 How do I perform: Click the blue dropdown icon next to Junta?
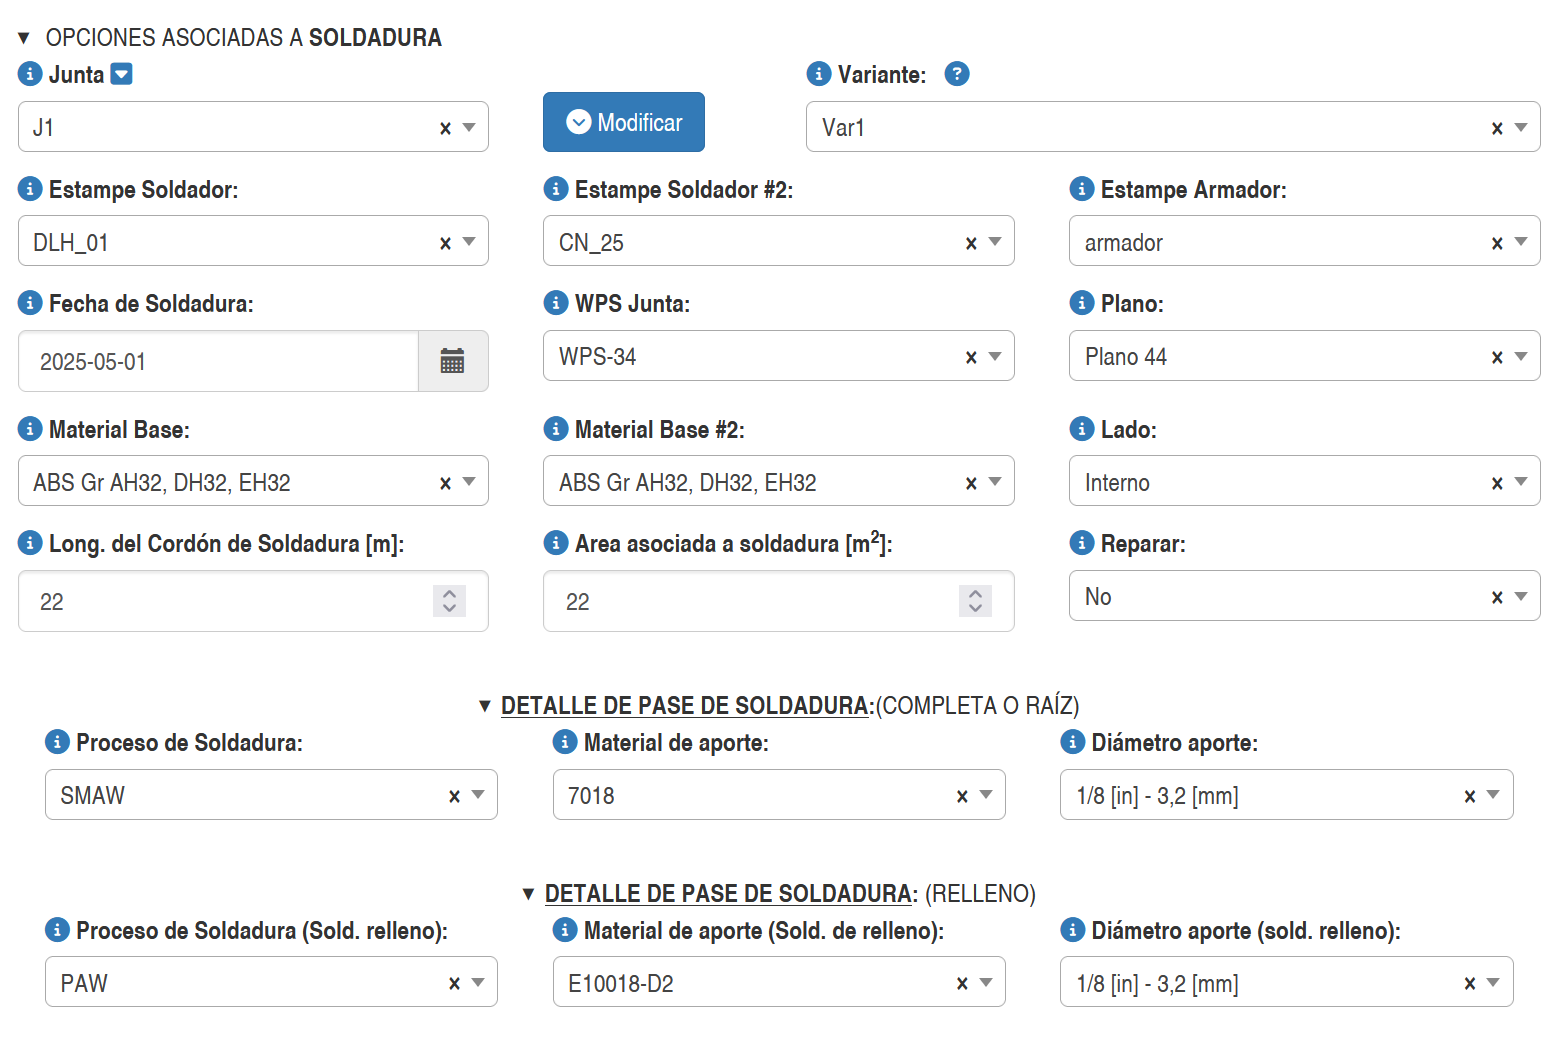pos(121,74)
